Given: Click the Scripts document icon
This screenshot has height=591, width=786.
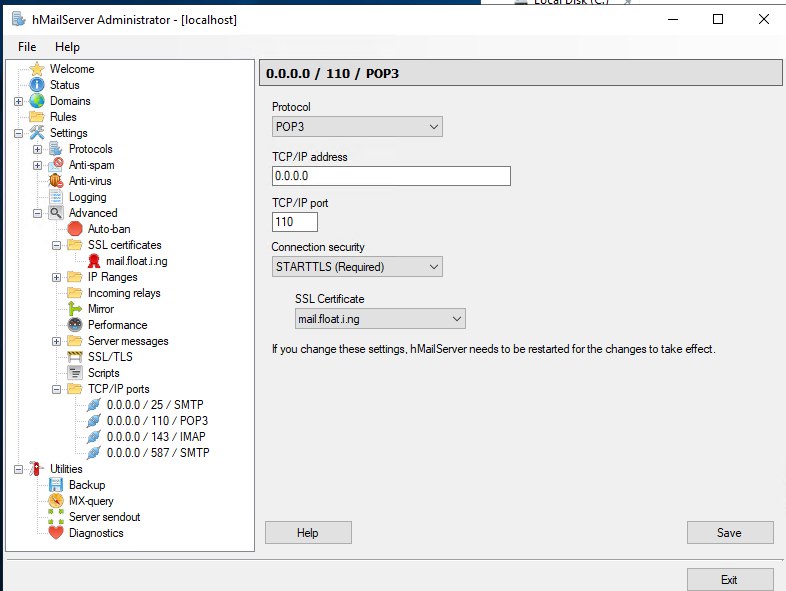Looking at the screenshot, I should pos(75,373).
